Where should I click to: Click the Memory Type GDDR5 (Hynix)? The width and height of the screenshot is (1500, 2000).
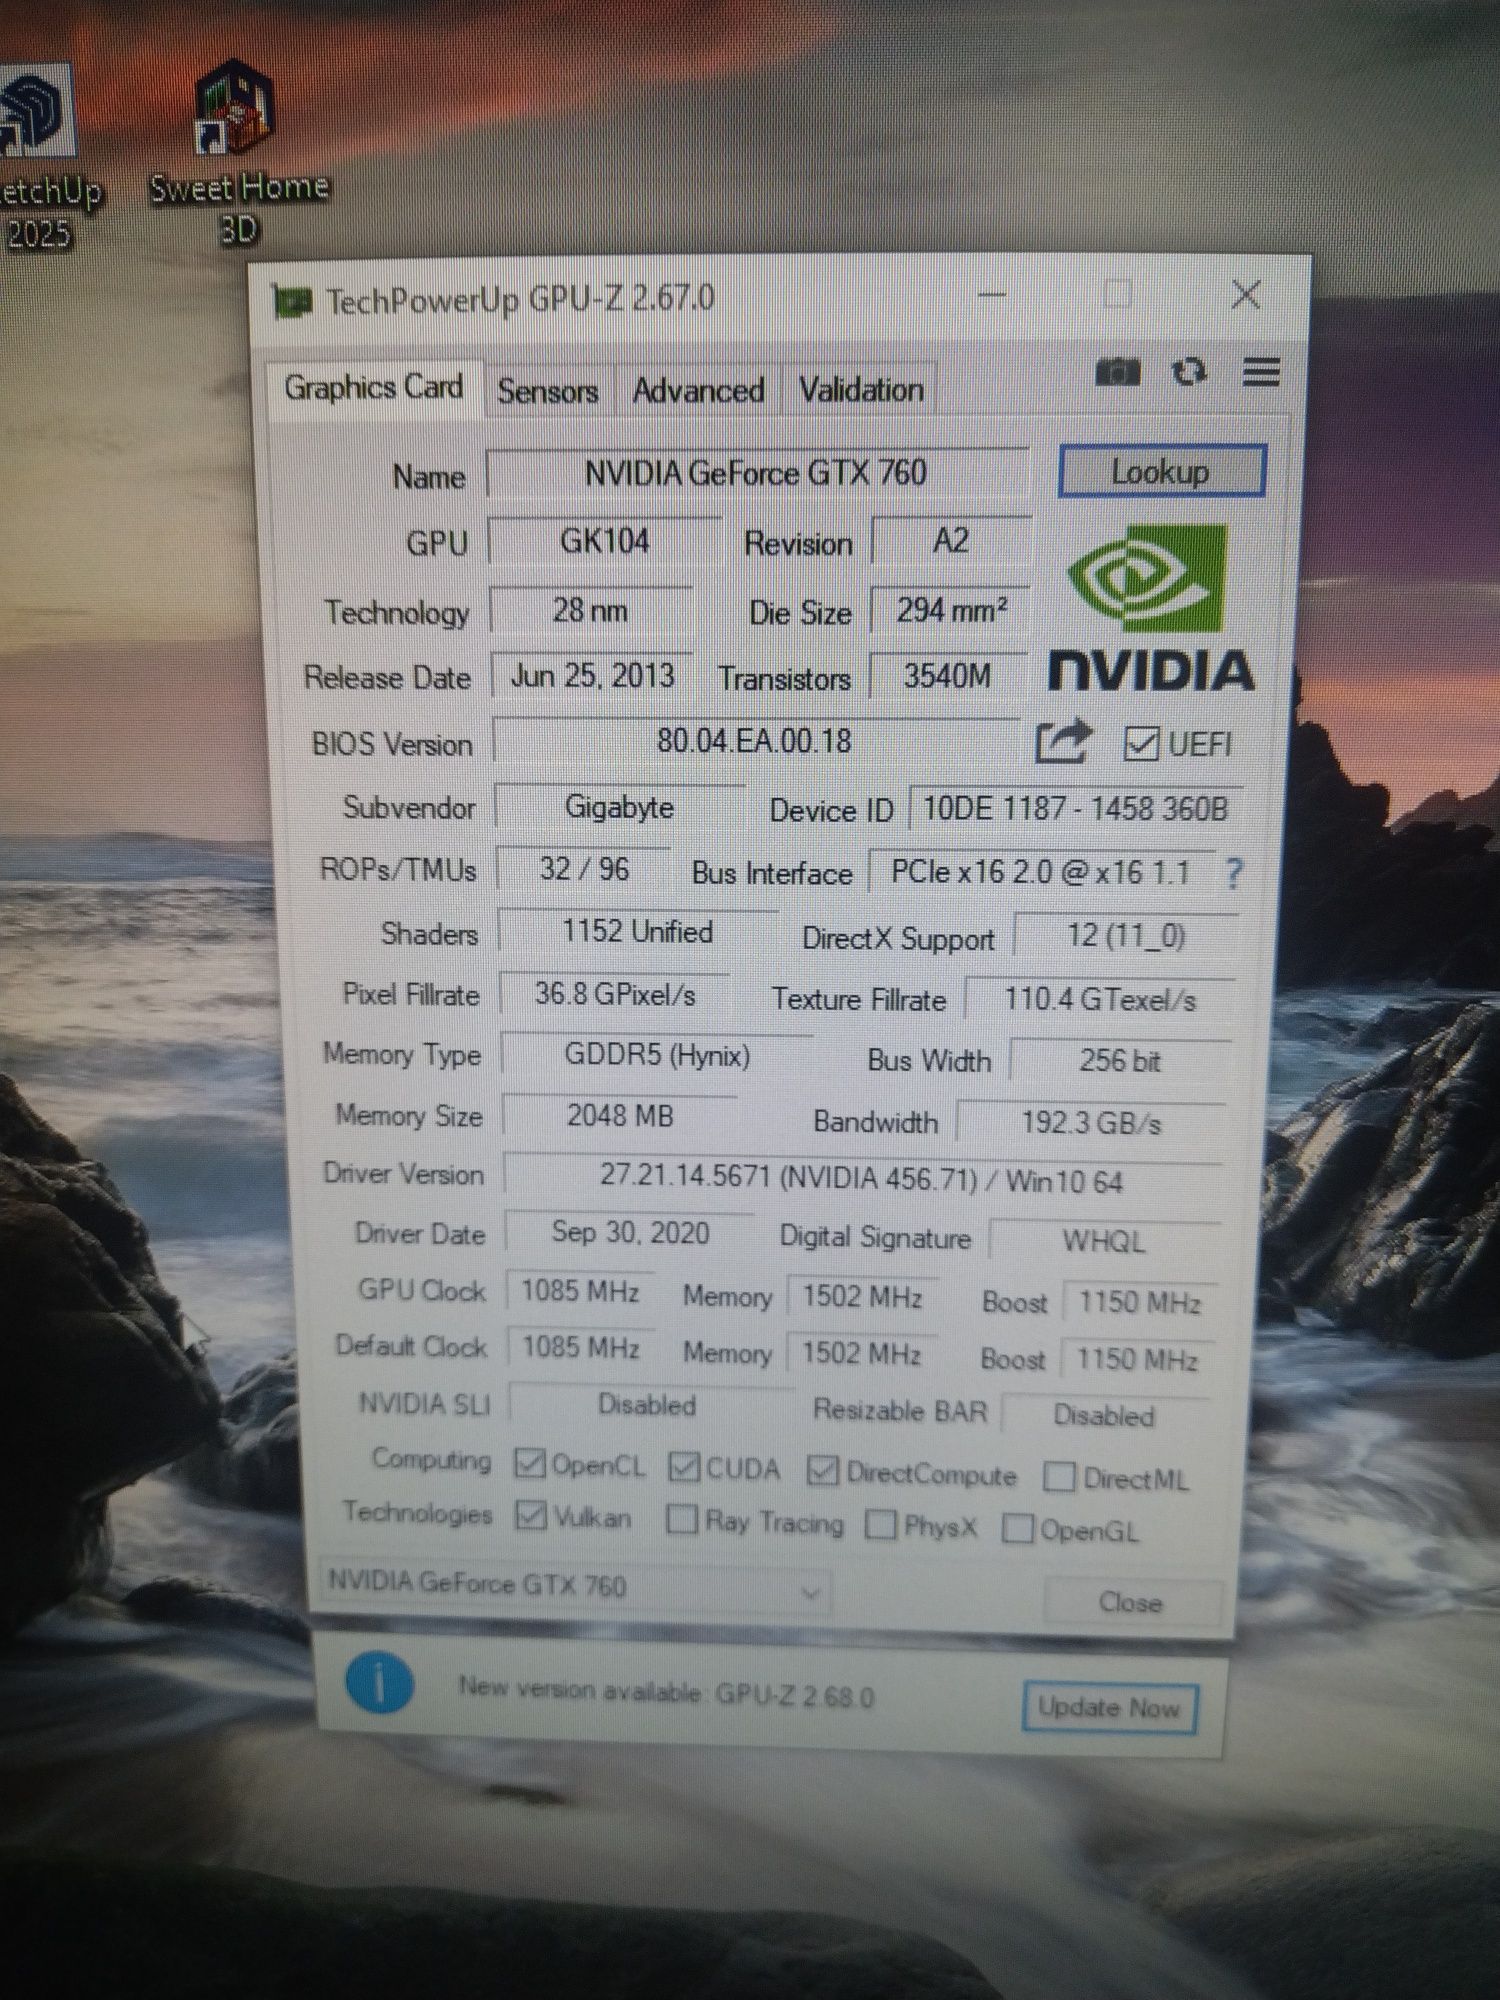[657, 1055]
